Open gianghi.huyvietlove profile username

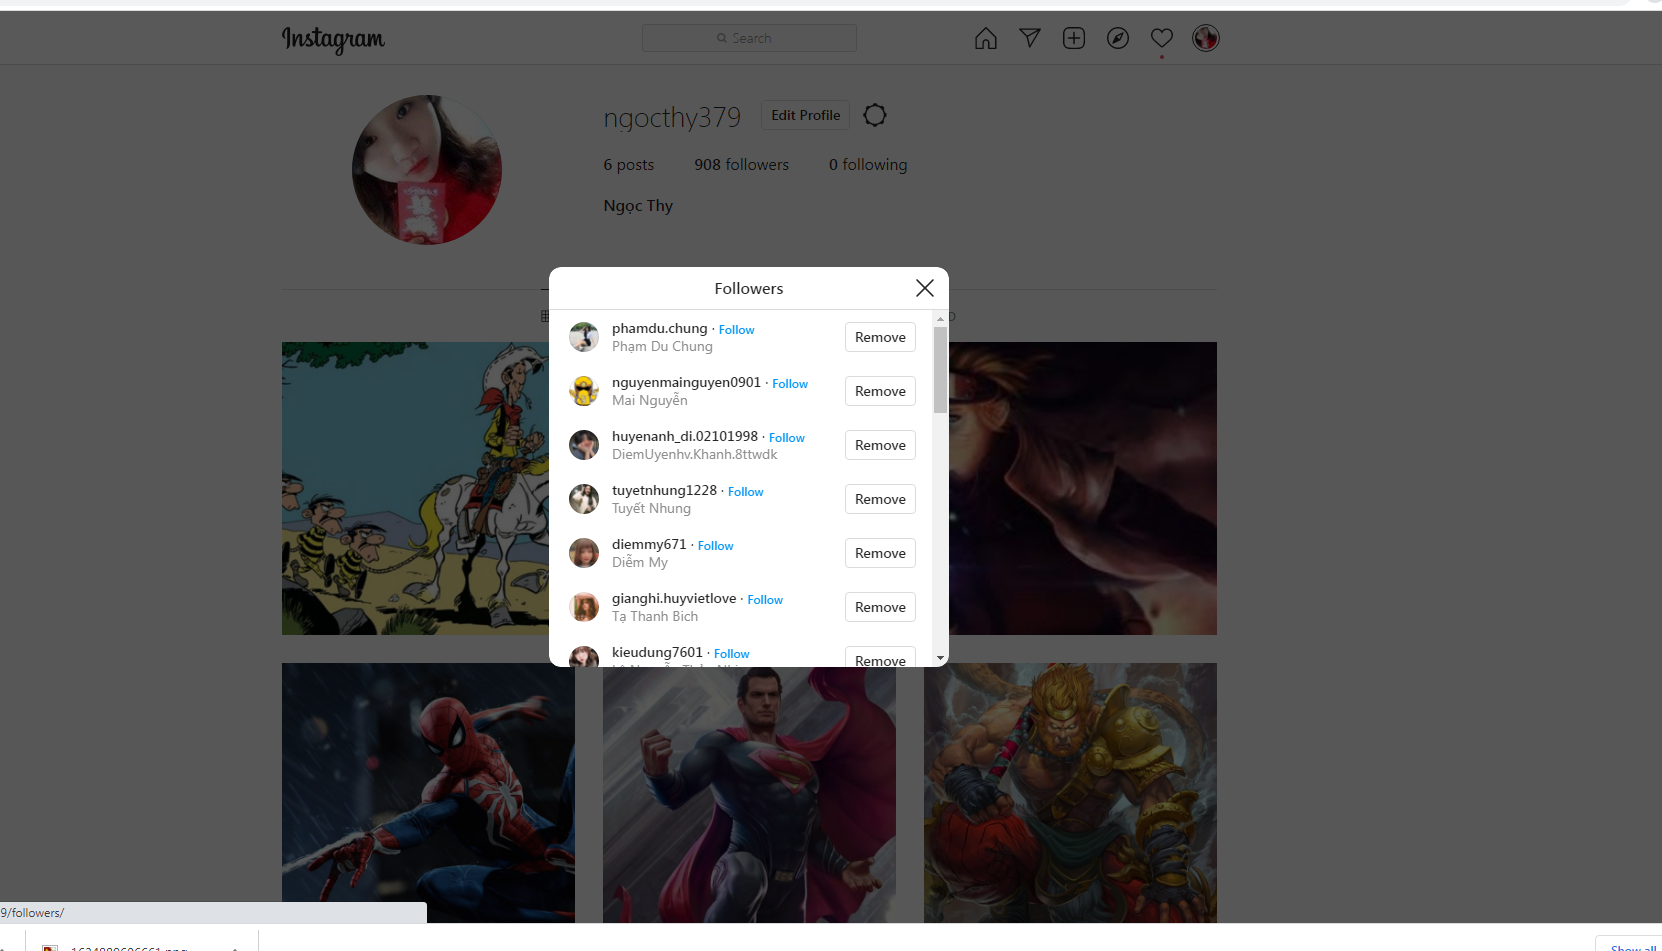[674, 598]
